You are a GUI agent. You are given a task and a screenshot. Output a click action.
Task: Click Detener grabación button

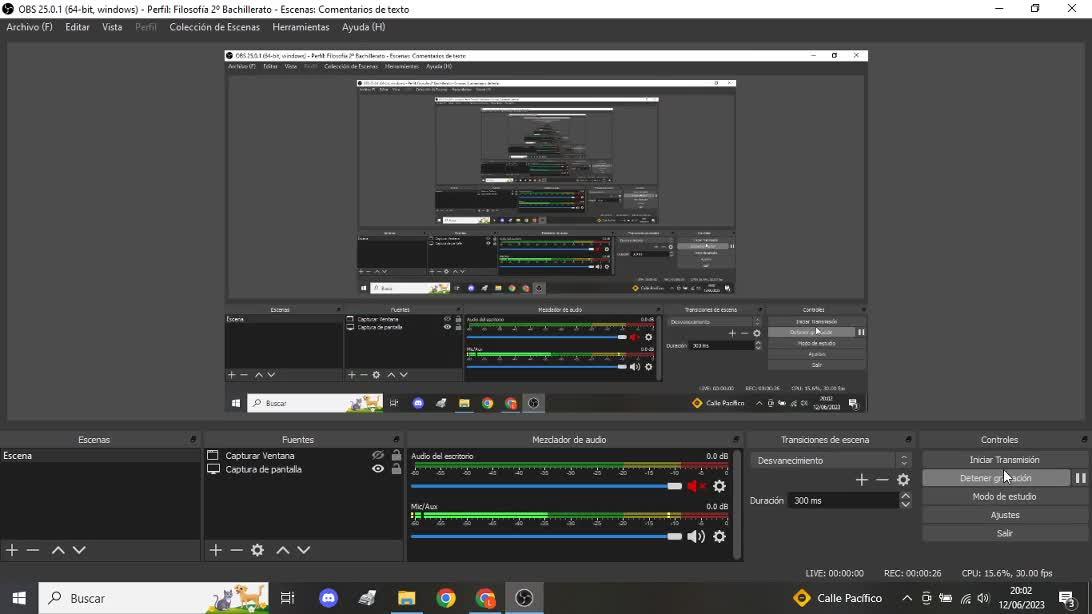click(996, 478)
